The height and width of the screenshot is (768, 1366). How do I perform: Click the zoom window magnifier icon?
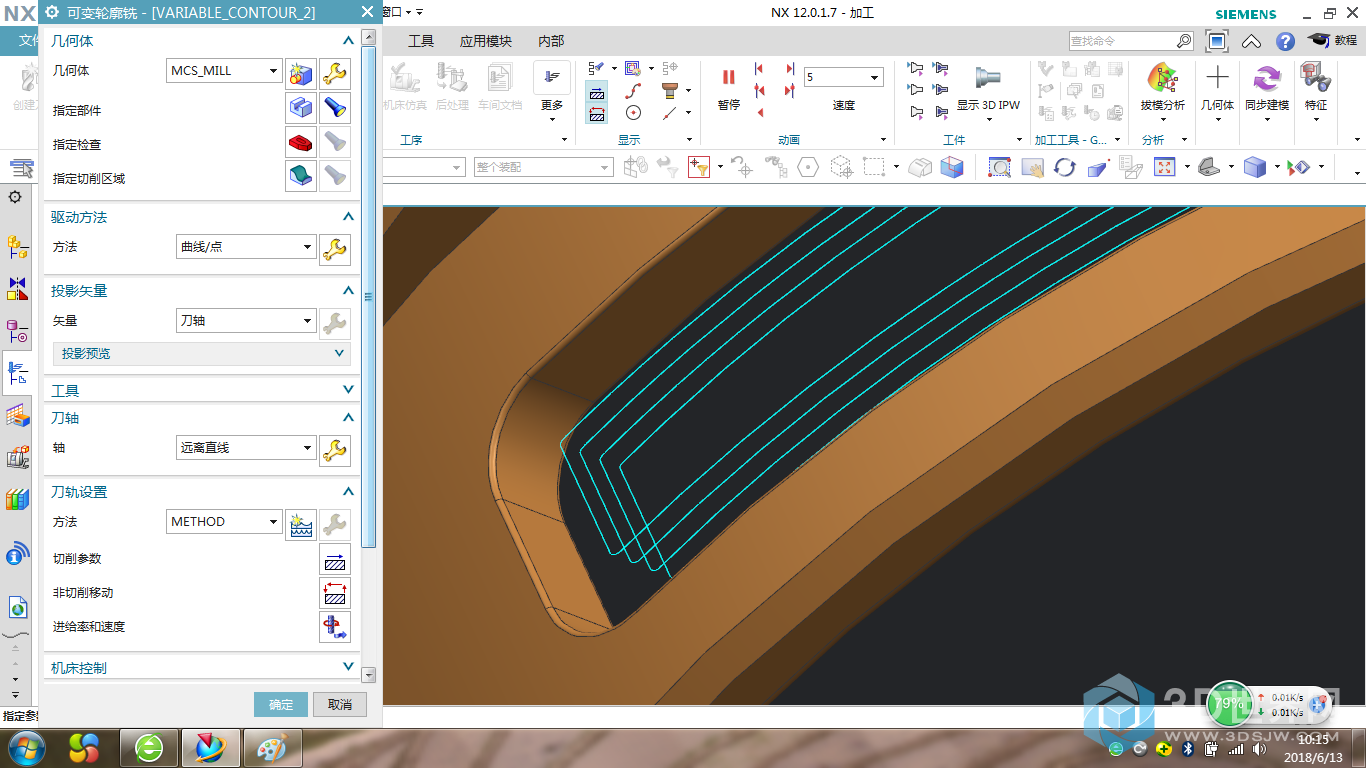[999, 168]
